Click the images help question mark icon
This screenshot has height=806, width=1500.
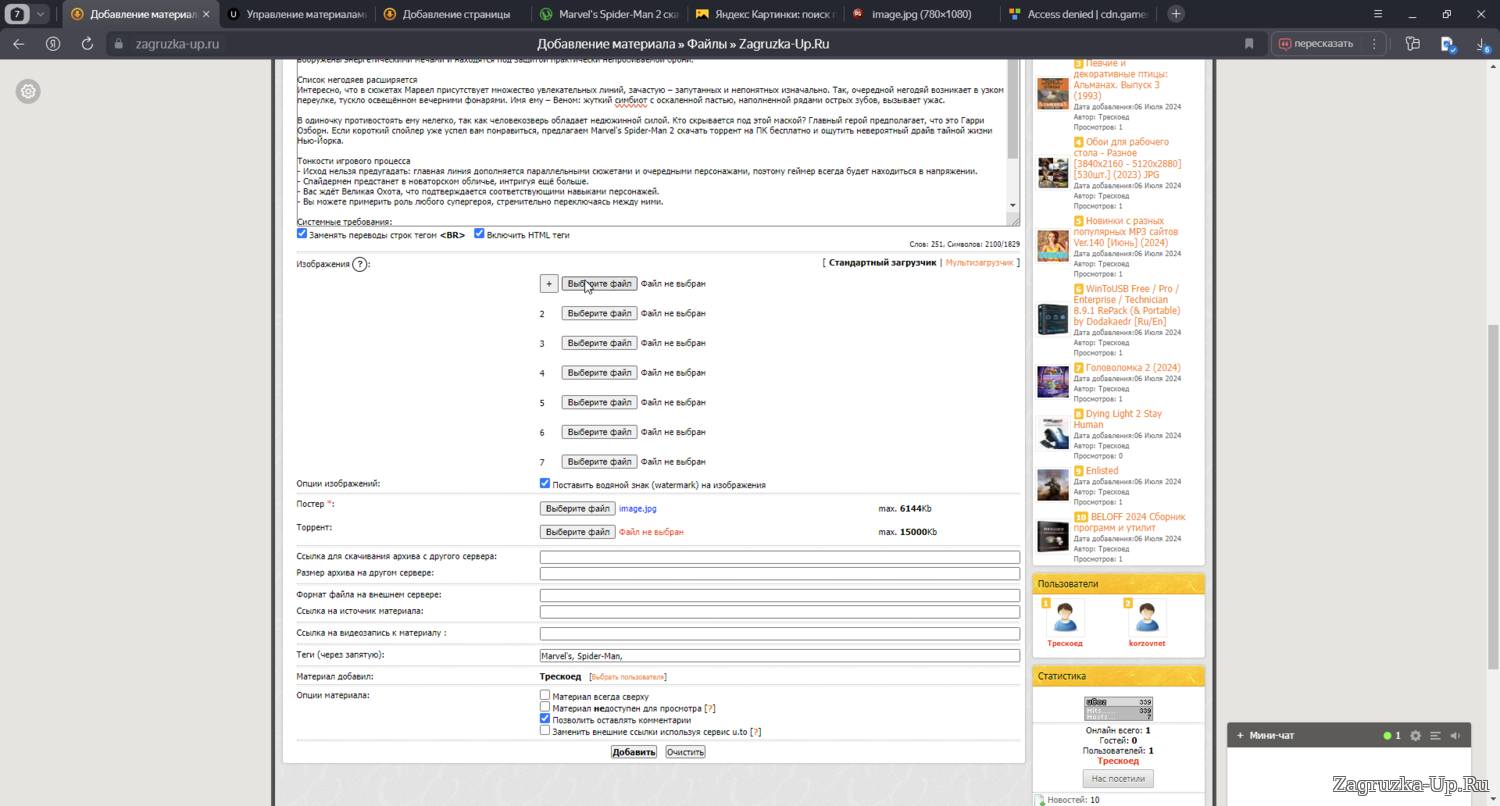[x=360, y=264]
